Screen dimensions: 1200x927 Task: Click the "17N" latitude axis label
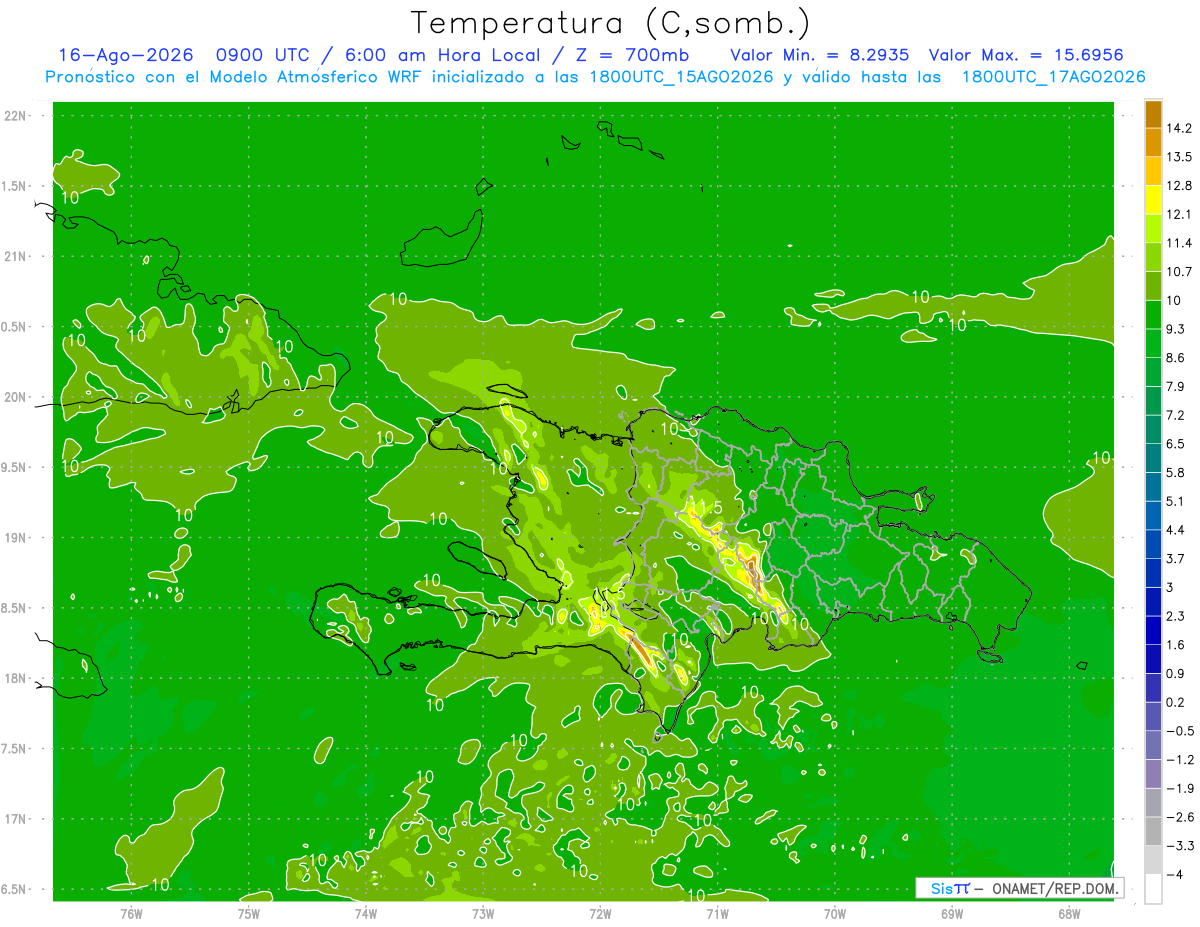15,819
